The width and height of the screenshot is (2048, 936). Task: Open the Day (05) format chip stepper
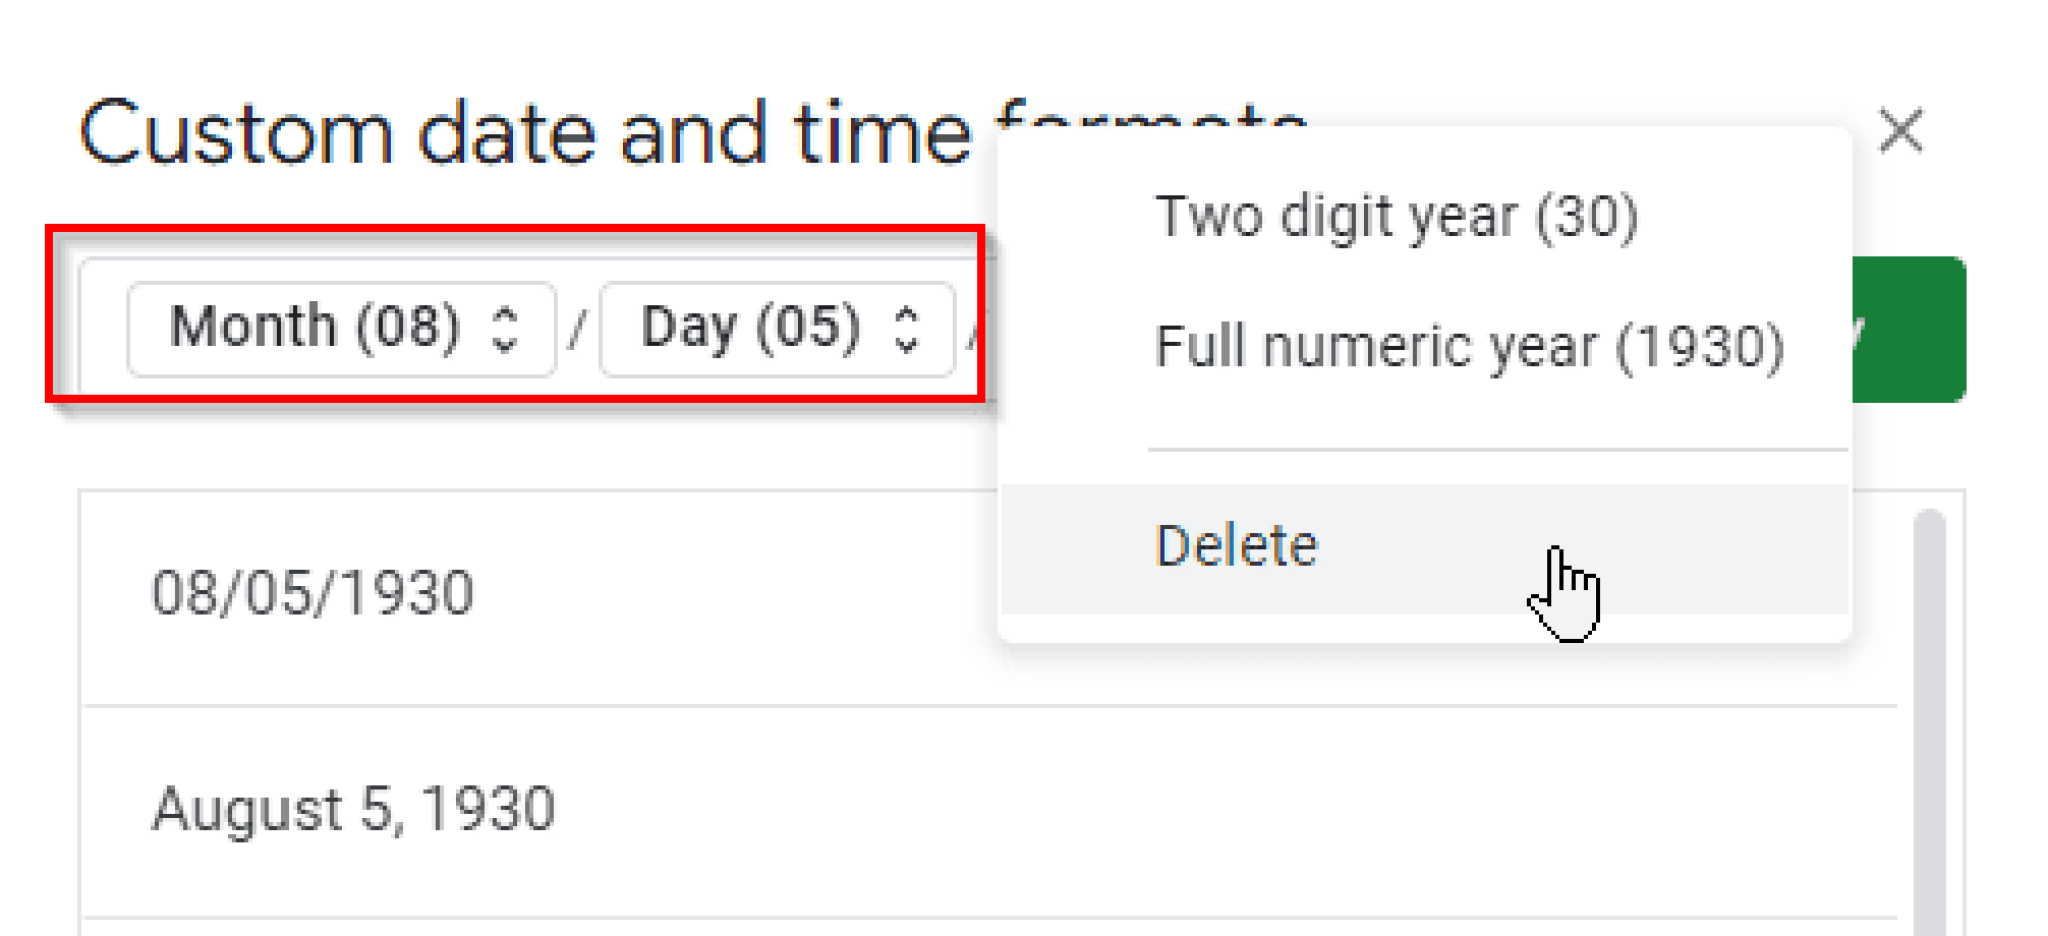[x=775, y=328]
